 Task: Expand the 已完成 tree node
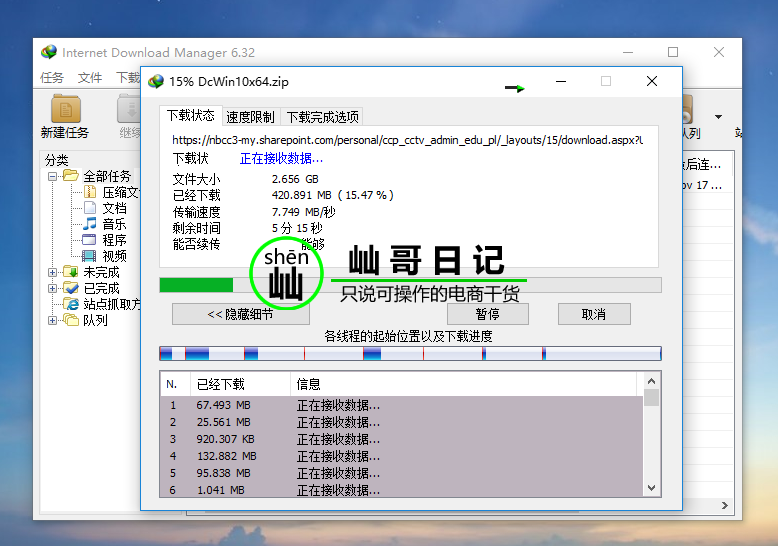pyautogui.click(x=52, y=288)
